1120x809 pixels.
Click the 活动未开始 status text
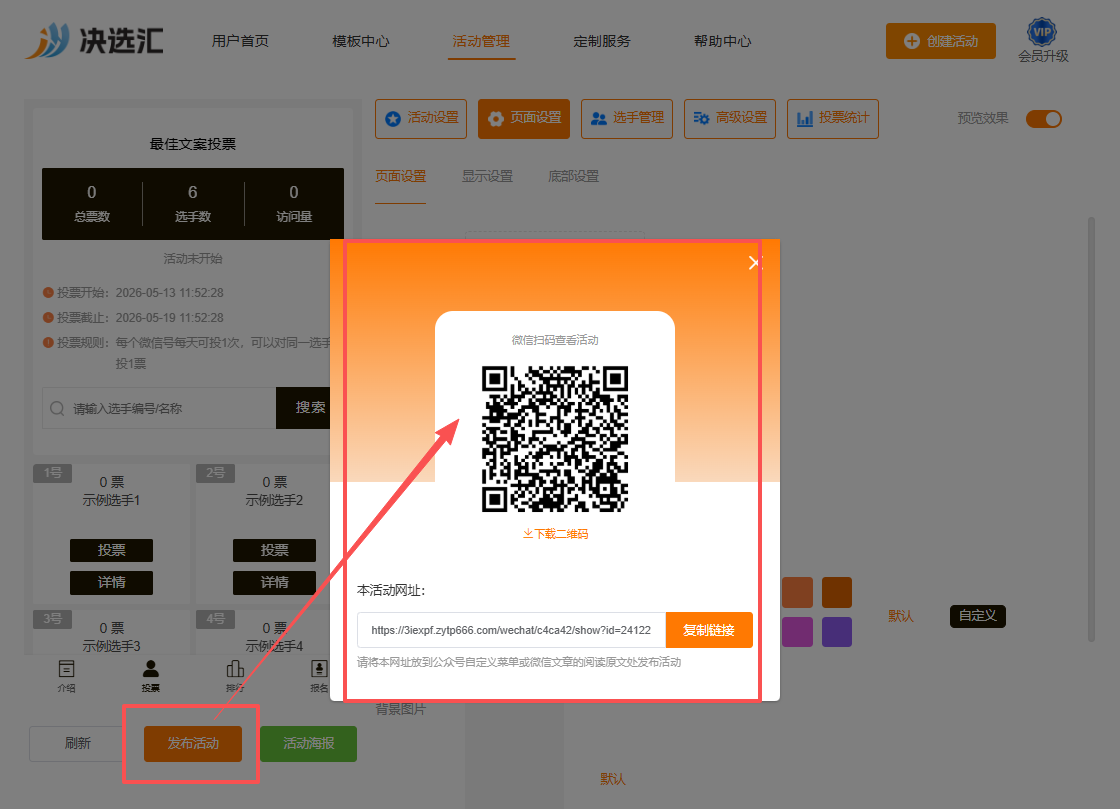coord(193,258)
